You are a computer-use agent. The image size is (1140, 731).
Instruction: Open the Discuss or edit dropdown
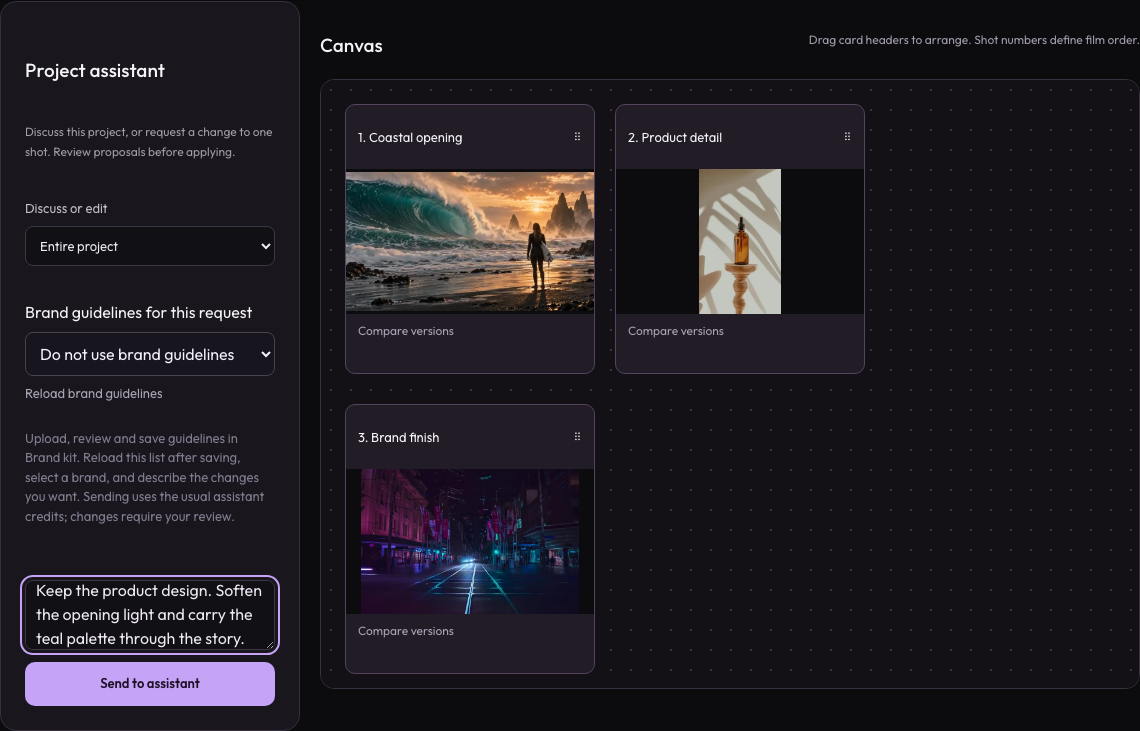(x=150, y=246)
